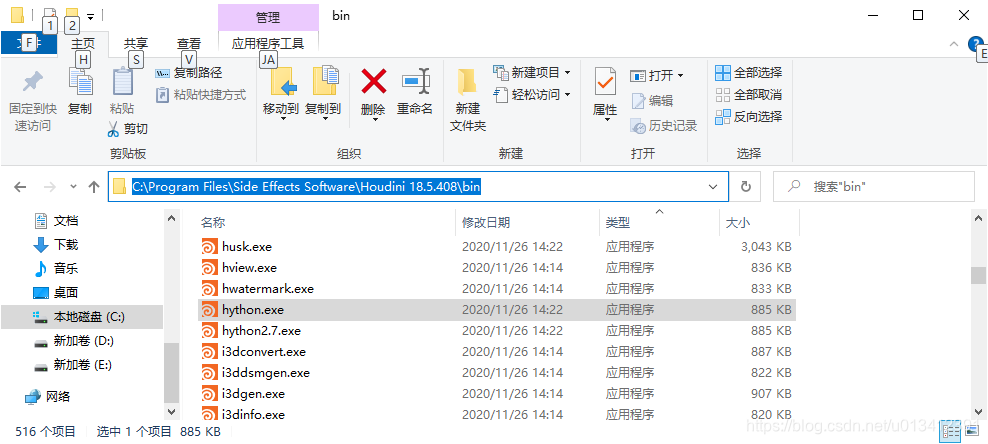Click the address bar path field
The height and width of the screenshot is (444, 988).
pyautogui.click(x=418, y=187)
